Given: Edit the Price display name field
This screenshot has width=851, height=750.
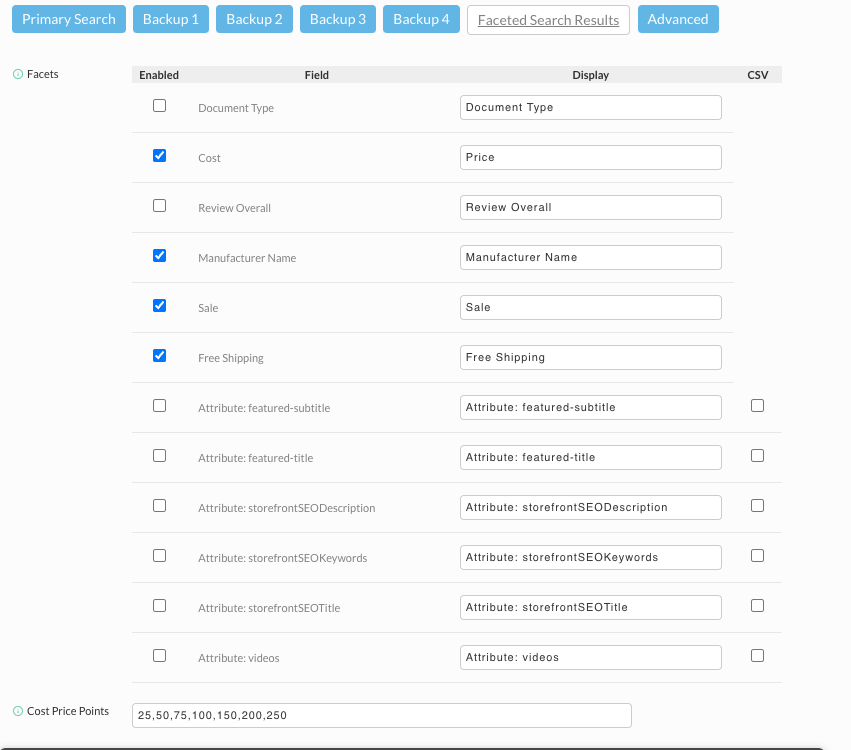Looking at the screenshot, I should [590, 157].
